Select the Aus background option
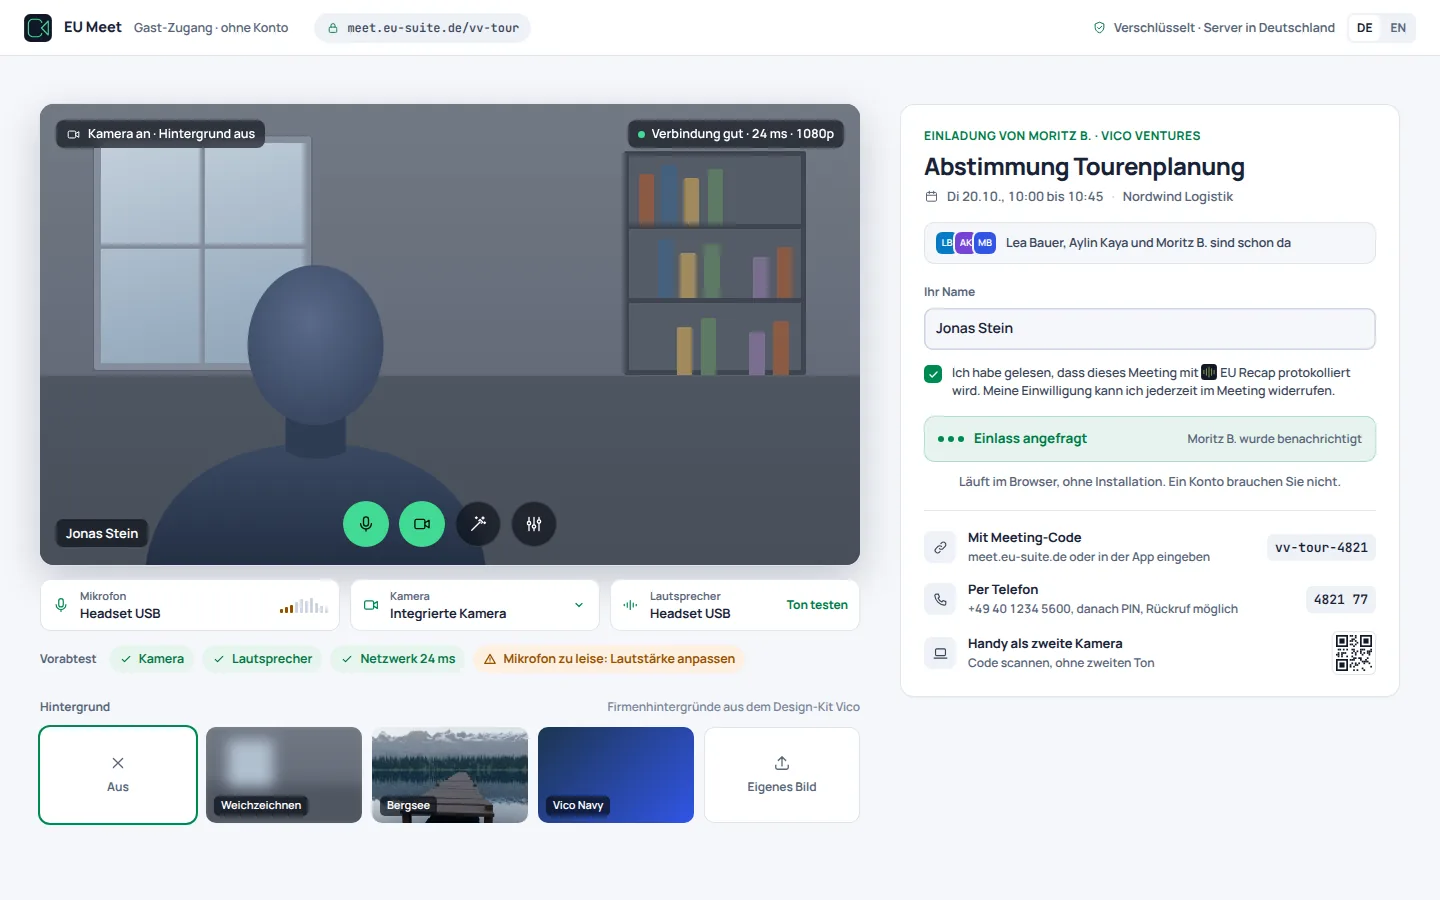The height and width of the screenshot is (900, 1440). click(x=118, y=775)
